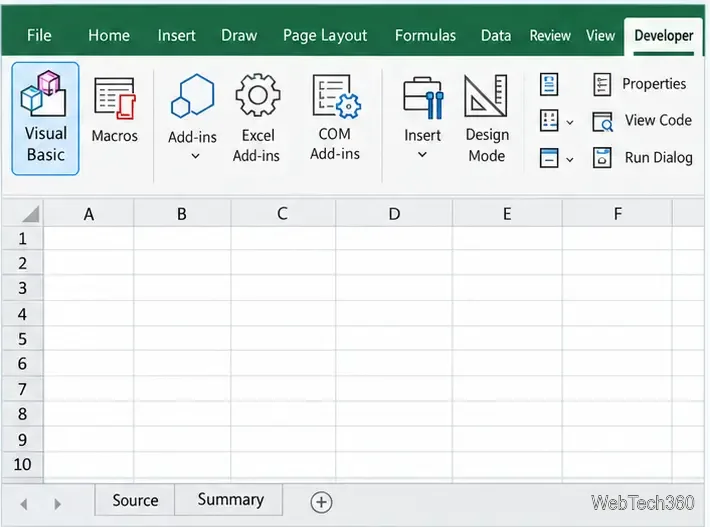Switch to the Page Layout tab
This screenshot has height=527, width=710.
(325, 35)
